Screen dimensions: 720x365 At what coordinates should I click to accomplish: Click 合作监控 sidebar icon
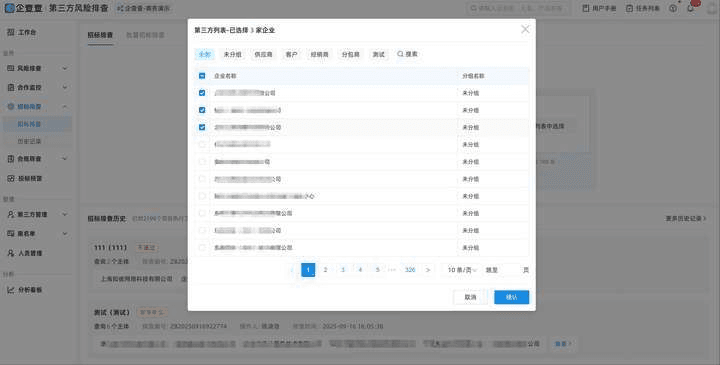tap(11, 87)
